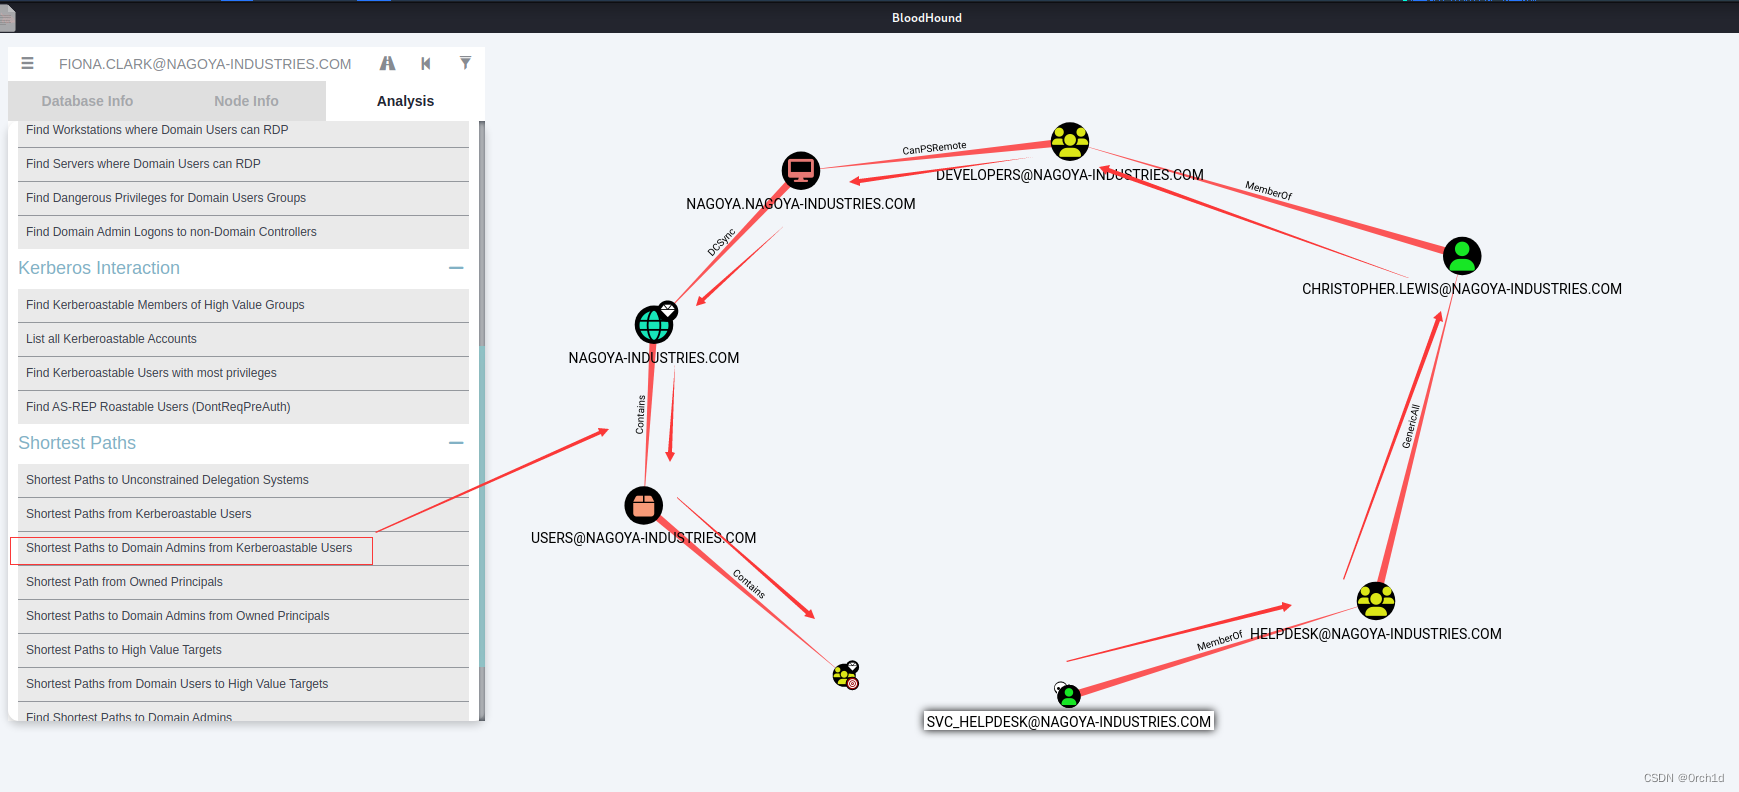Click HELPDESK@NAGOYA-INDUSTRIES.COM node label
Screen dimensions: 1739x792
click(x=1376, y=634)
